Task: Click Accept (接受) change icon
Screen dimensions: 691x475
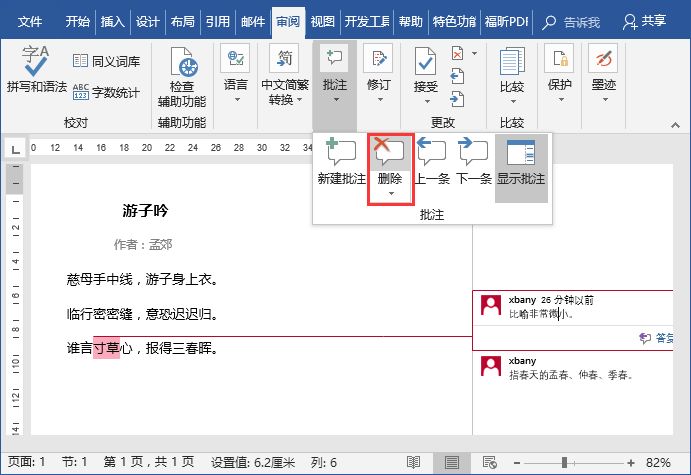Action: tap(425, 62)
